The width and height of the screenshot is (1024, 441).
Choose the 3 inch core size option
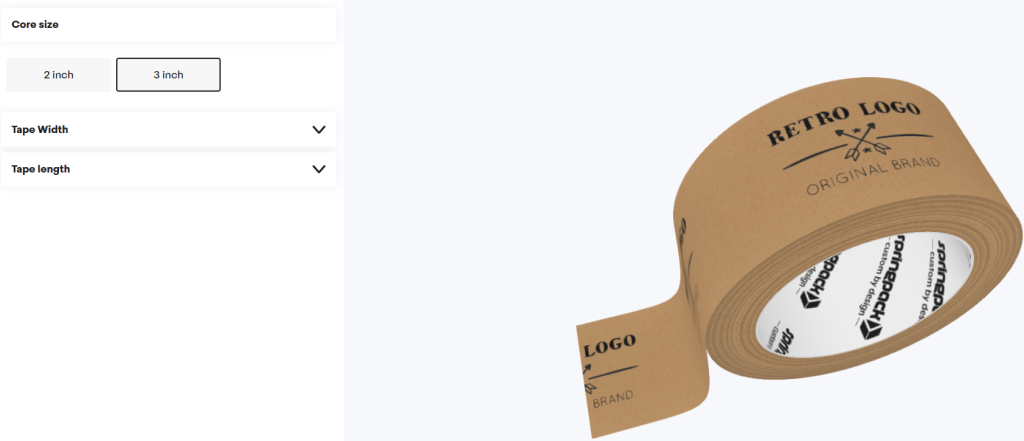168,74
